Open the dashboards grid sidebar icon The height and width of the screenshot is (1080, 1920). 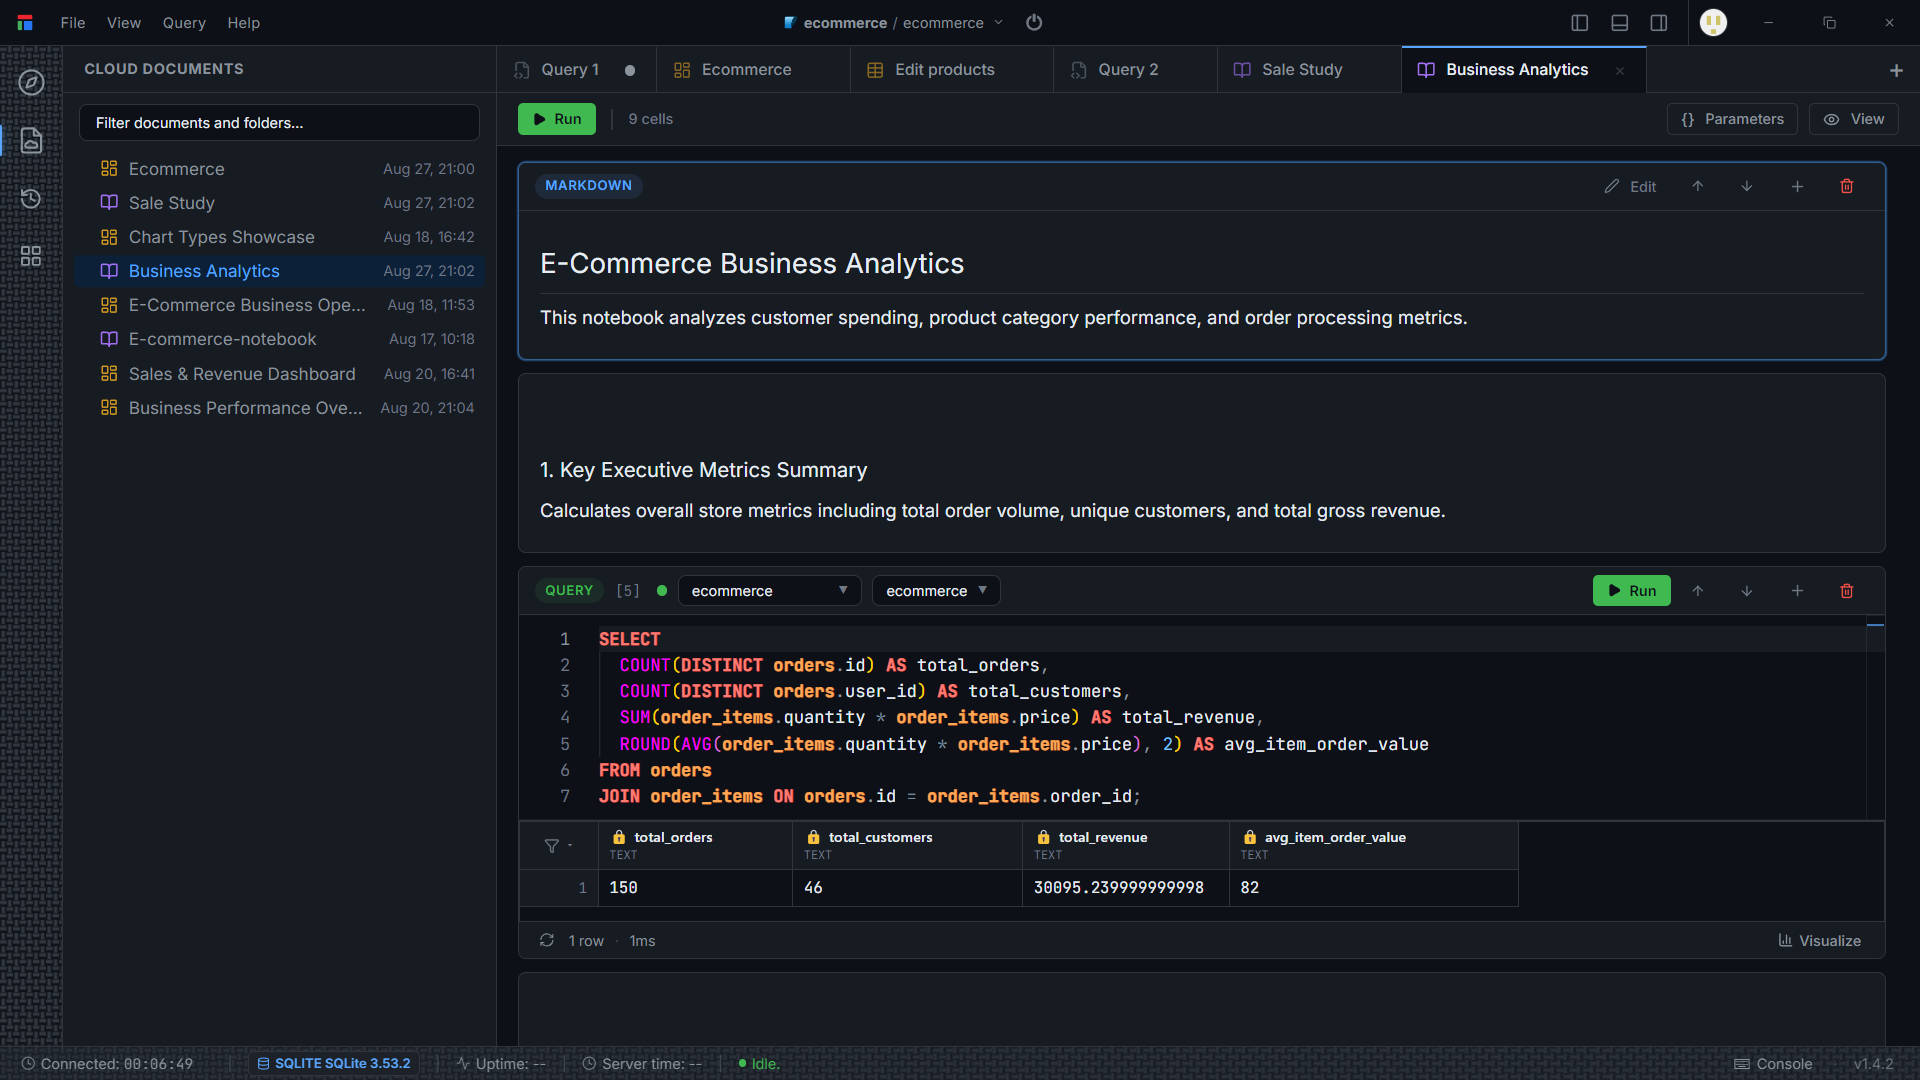(x=31, y=256)
